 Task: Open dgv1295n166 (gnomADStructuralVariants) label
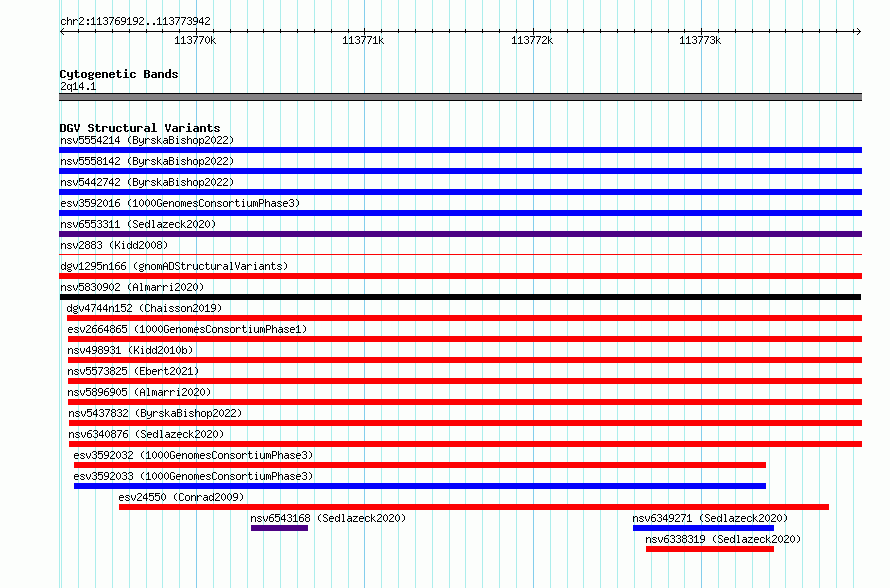(174, 266)
